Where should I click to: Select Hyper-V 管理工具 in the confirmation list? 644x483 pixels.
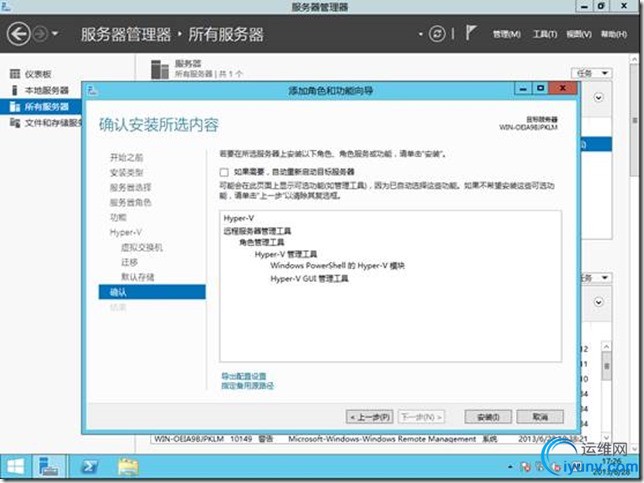(285, 254)
